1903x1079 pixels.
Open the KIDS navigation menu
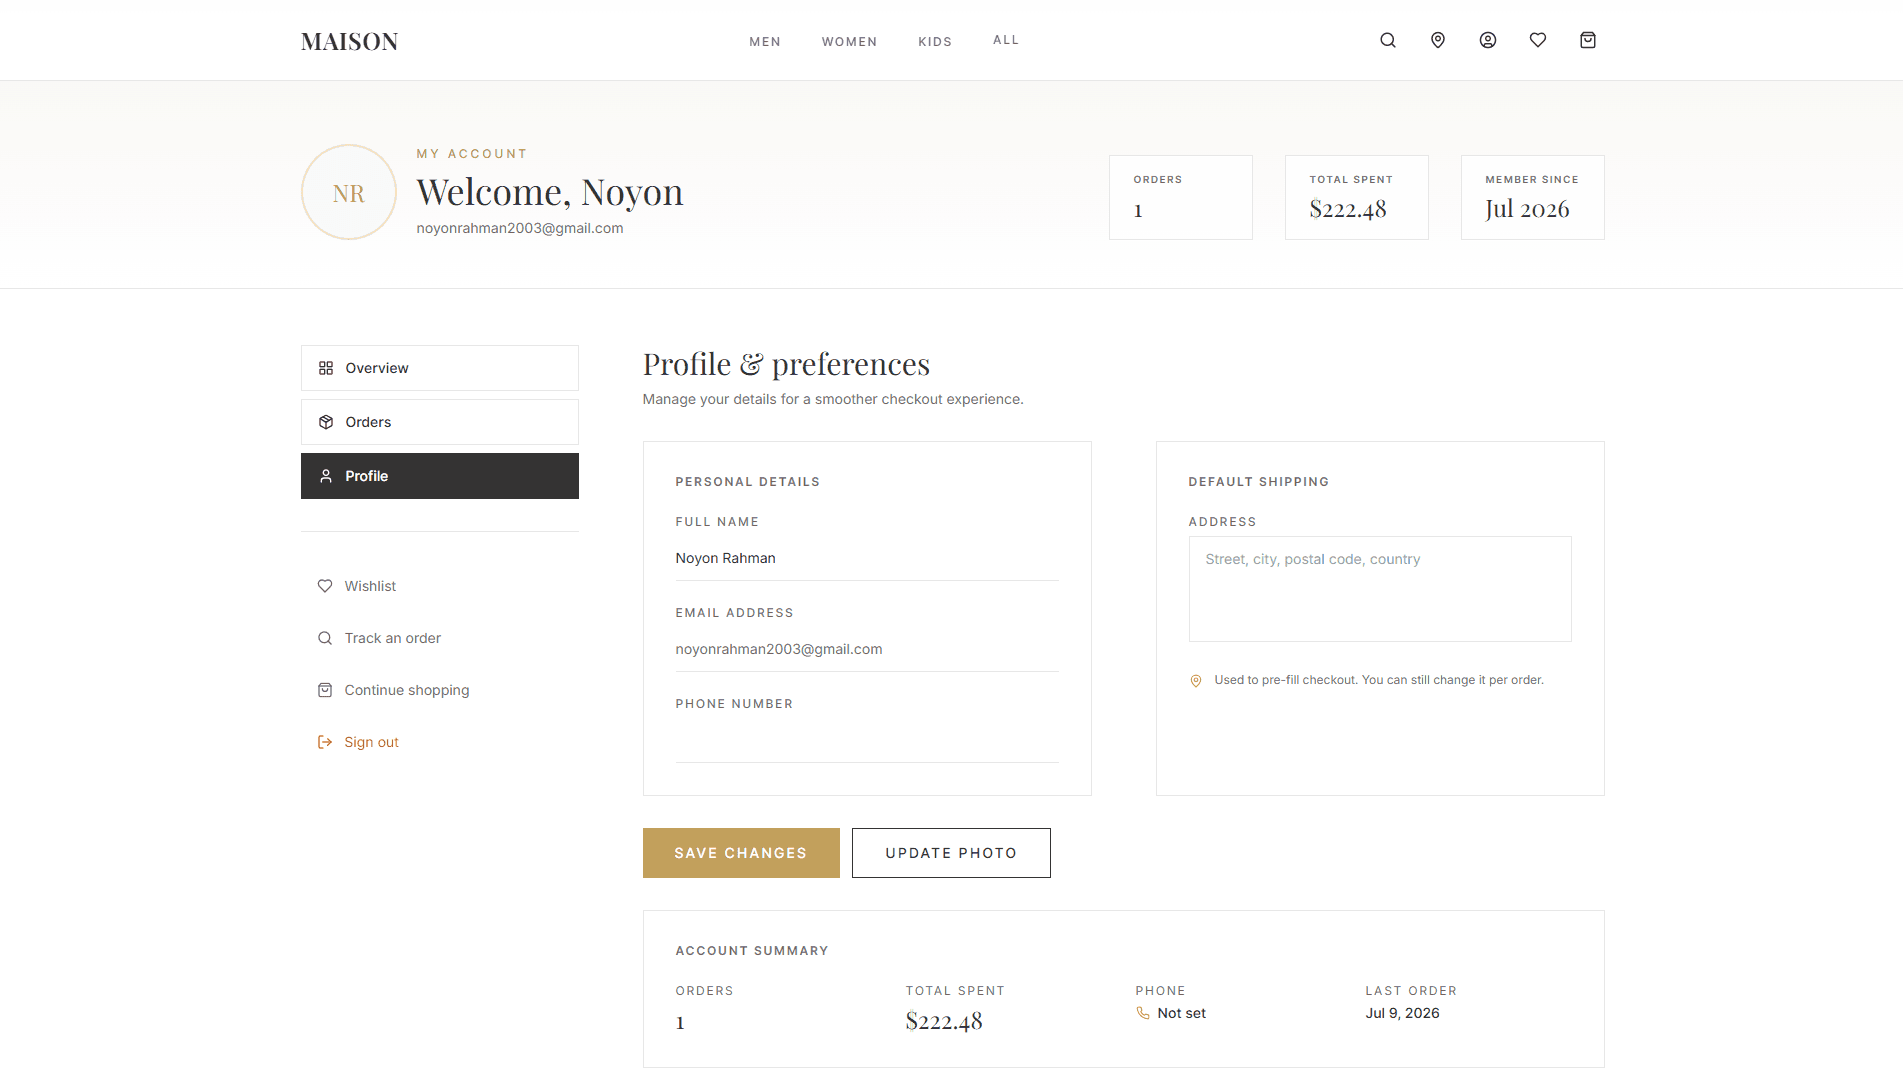pos(935,41)
